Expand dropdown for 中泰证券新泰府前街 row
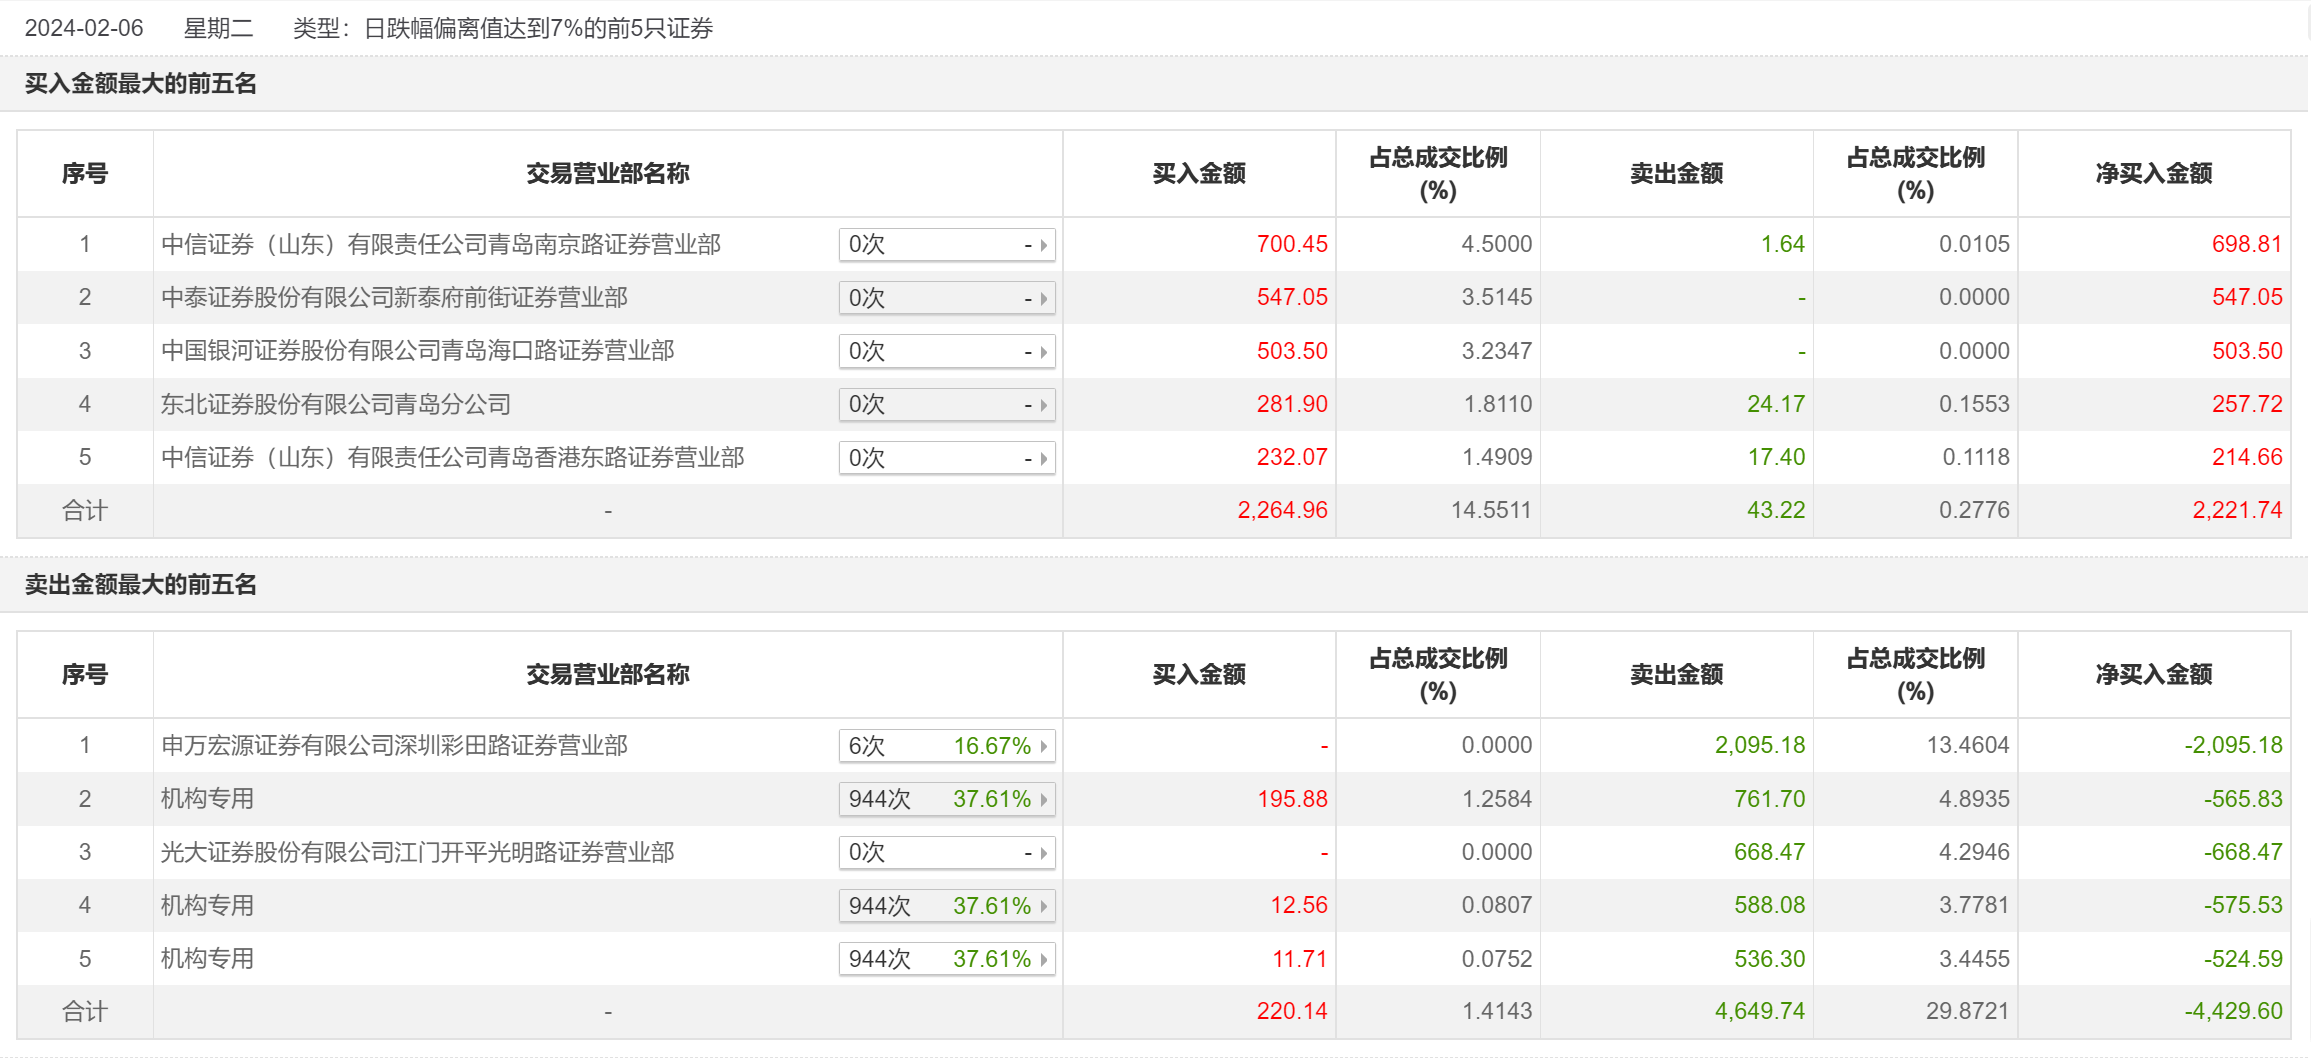 tap(1043, 298)
